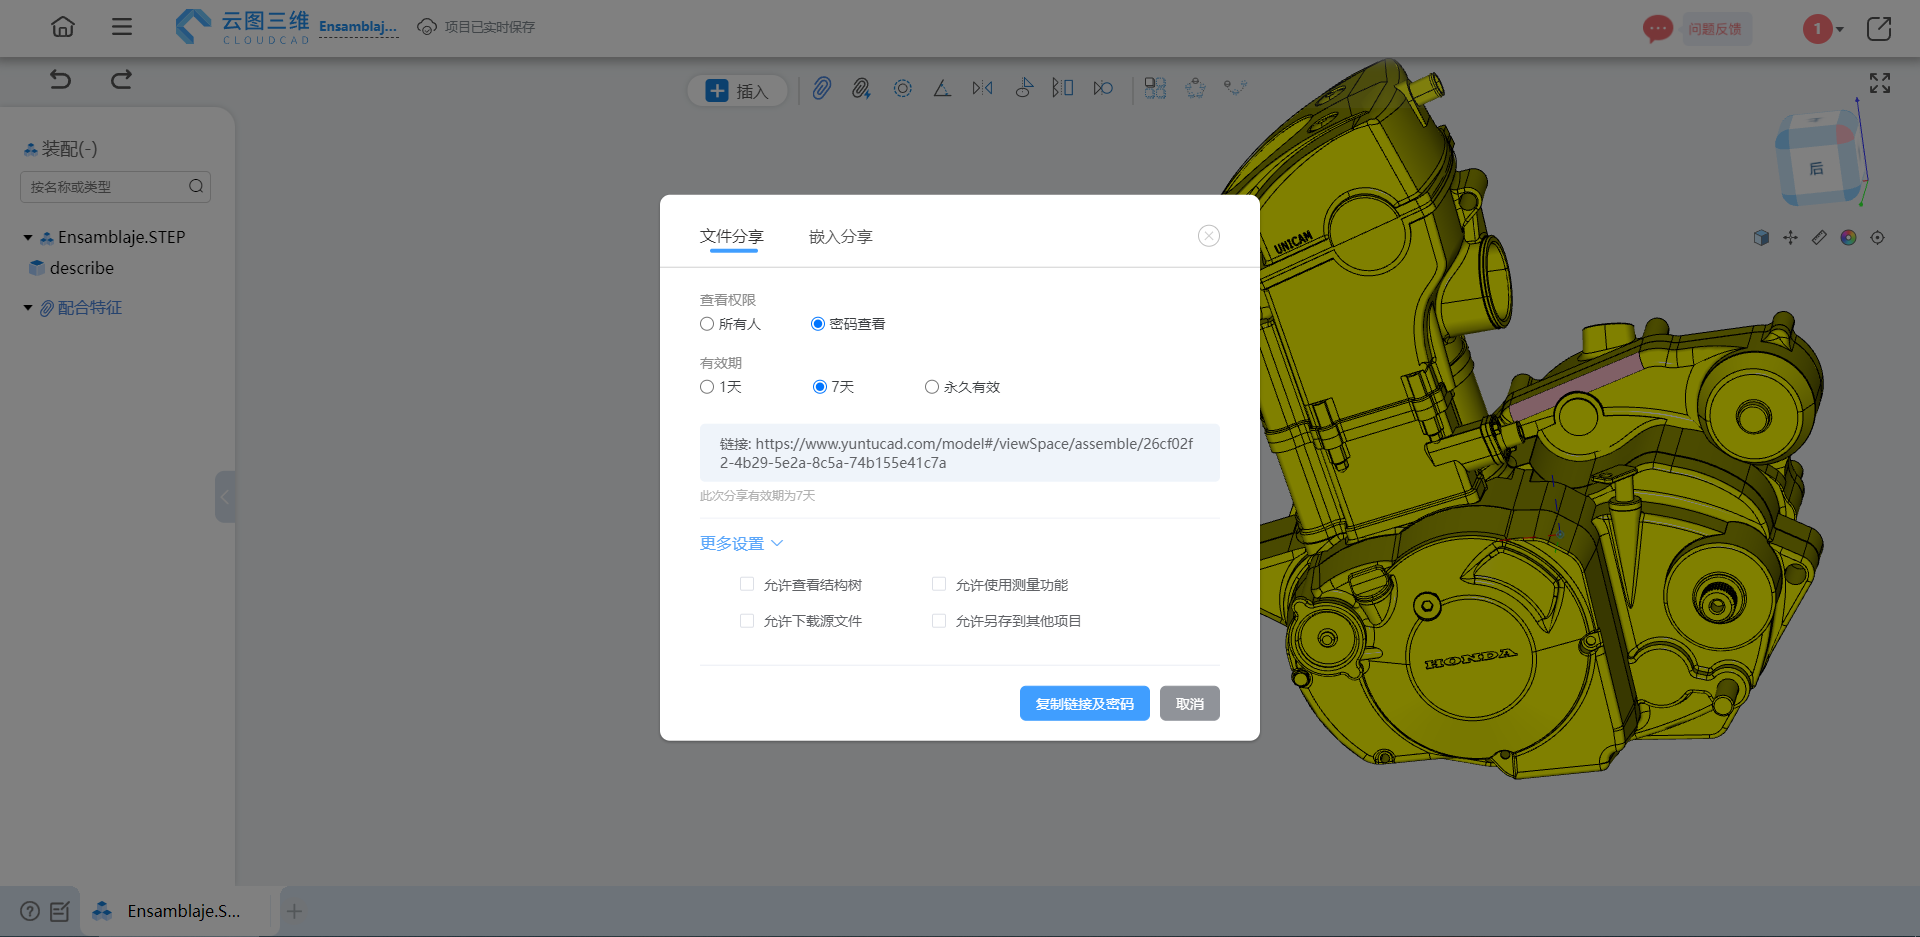Click the home icon in the header
Image resolution: width=1920 pixels, height=937 pixels.
63,27
